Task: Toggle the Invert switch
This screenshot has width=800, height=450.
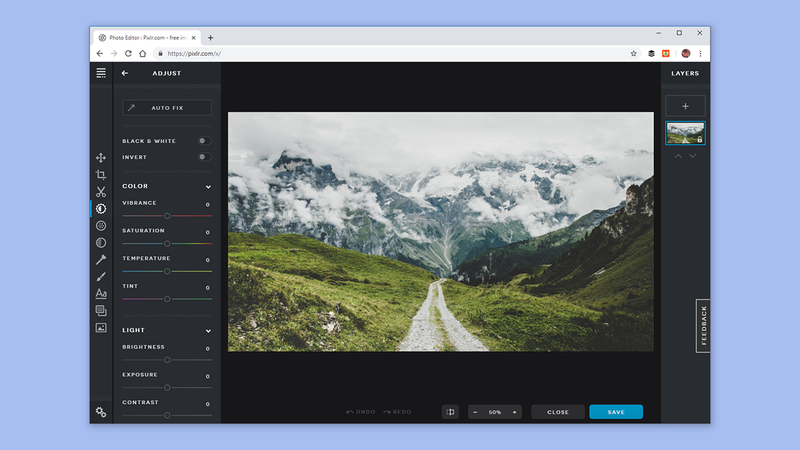Action: click(204, 157)
